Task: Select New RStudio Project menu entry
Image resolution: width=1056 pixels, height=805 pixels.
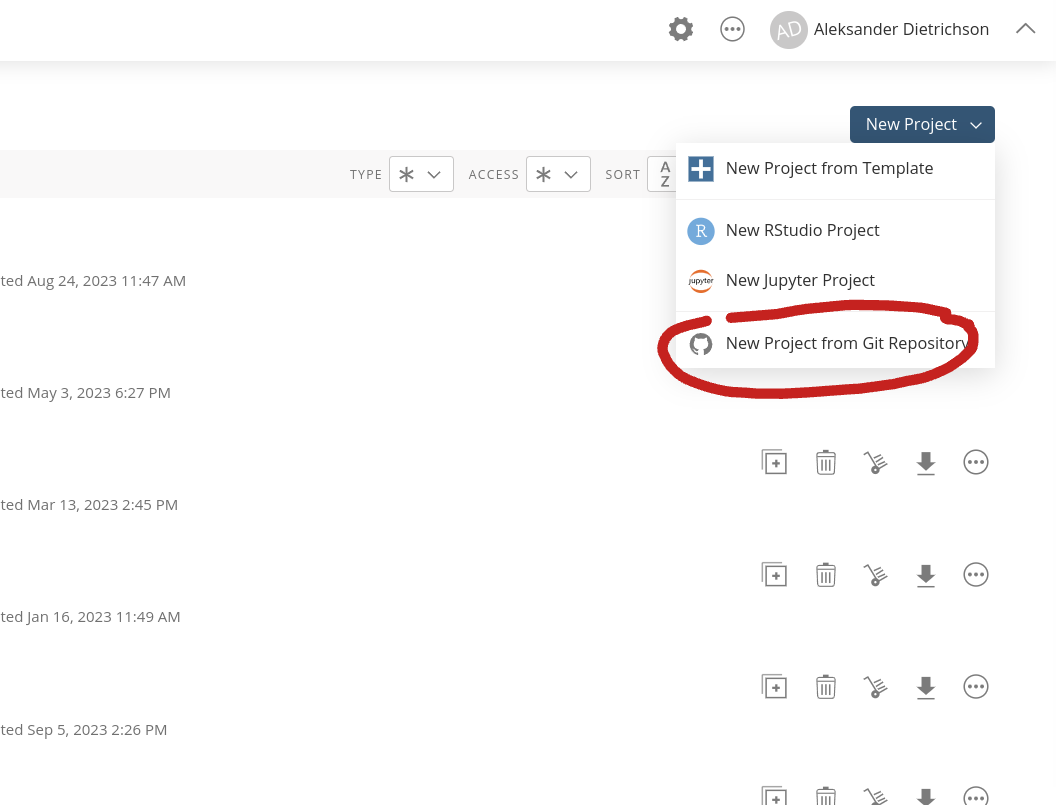Action: pyautogui.click(x=802, y=230)
